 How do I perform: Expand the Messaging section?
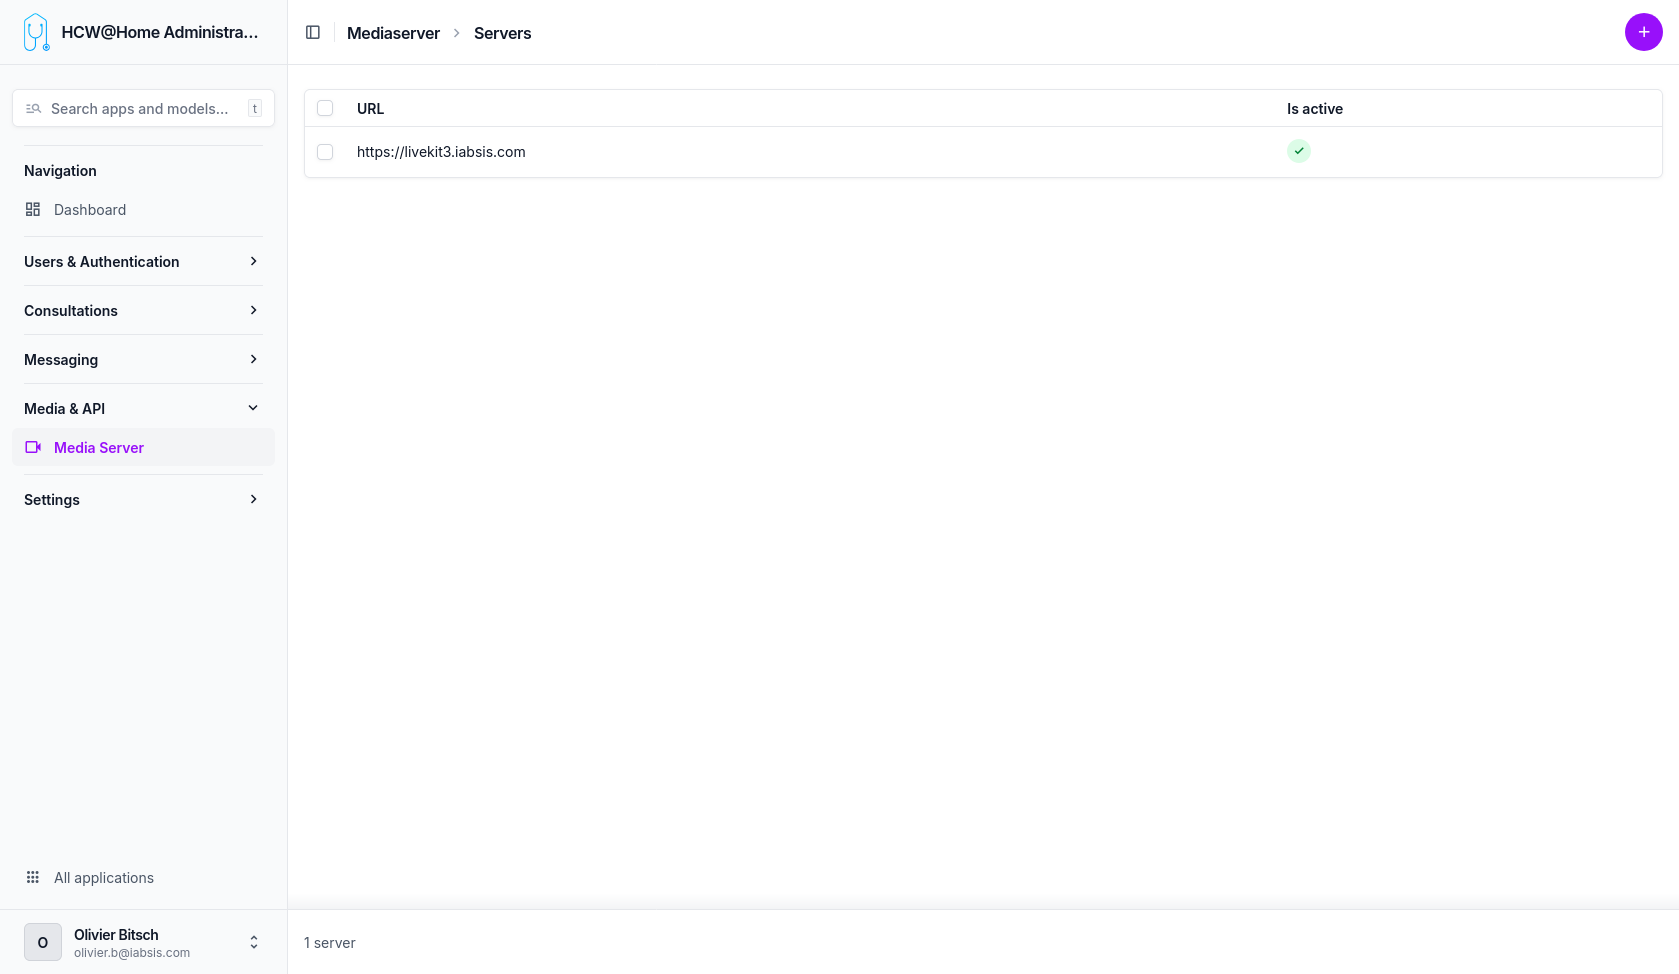pyautogui.click(x=253, y=360)
